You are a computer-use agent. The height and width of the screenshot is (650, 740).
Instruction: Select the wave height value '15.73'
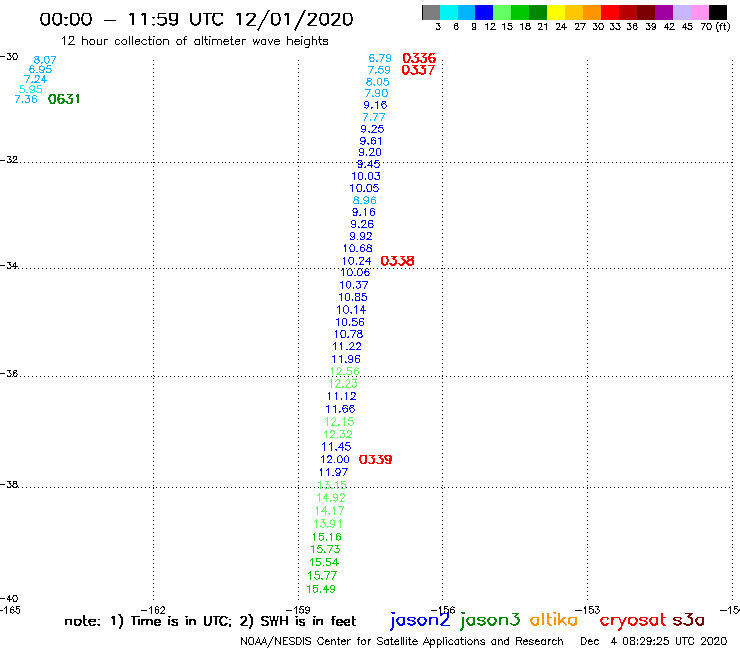pos(325,549)
